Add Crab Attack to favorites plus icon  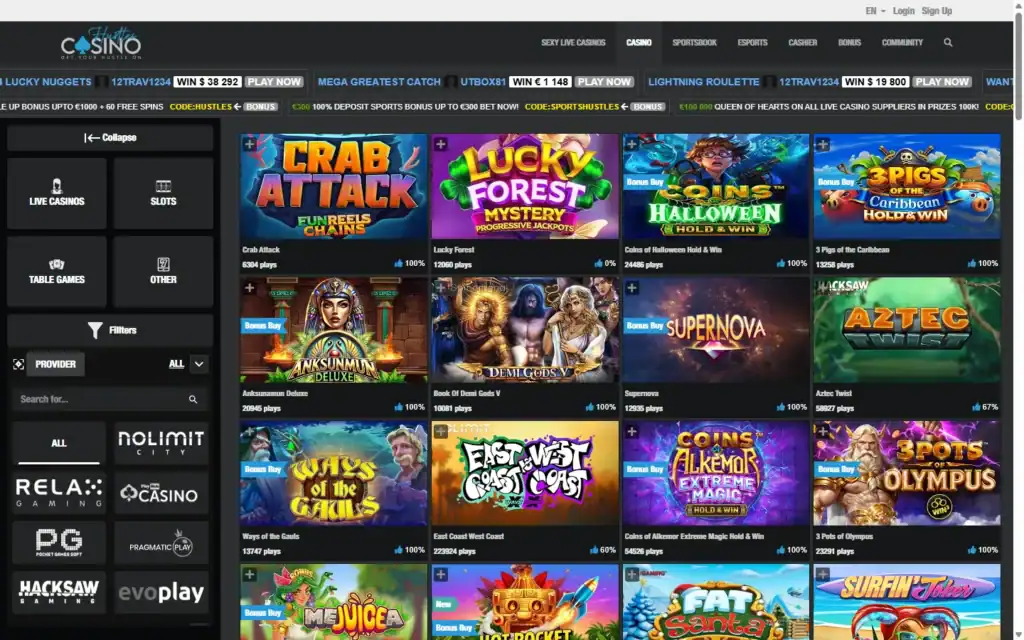point(249,144)
